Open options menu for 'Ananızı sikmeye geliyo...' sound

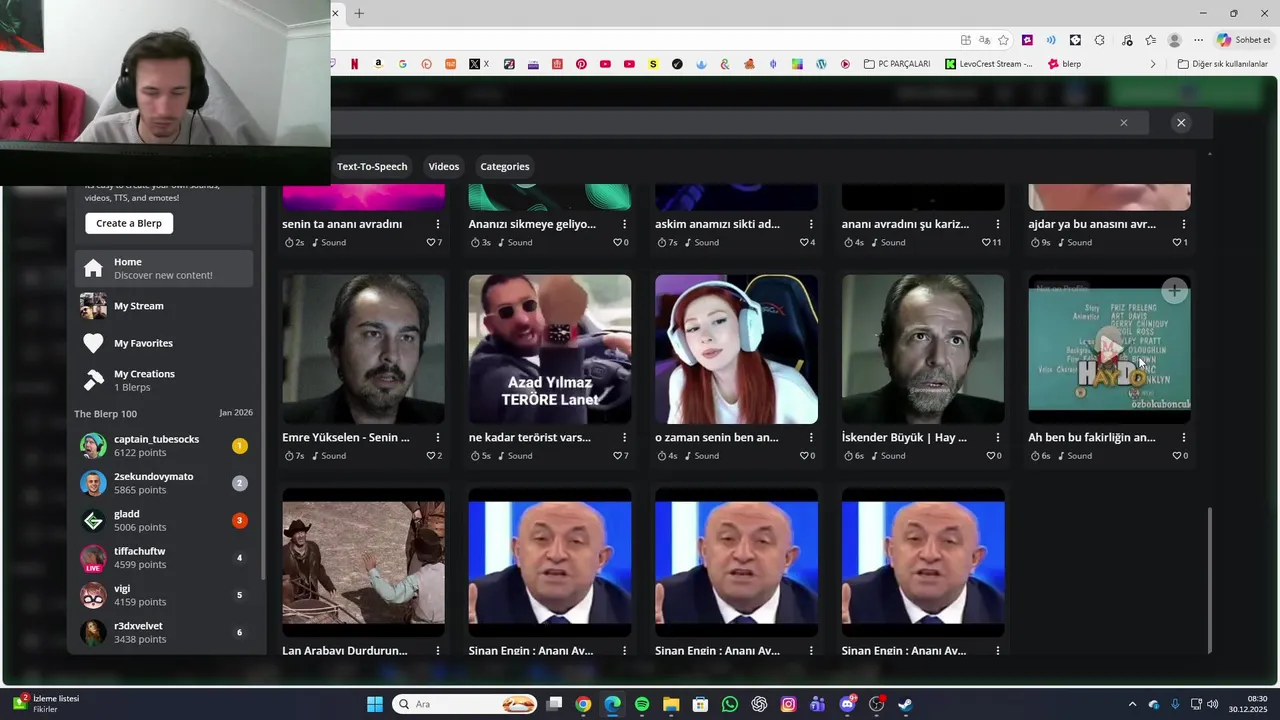(625, 224)
